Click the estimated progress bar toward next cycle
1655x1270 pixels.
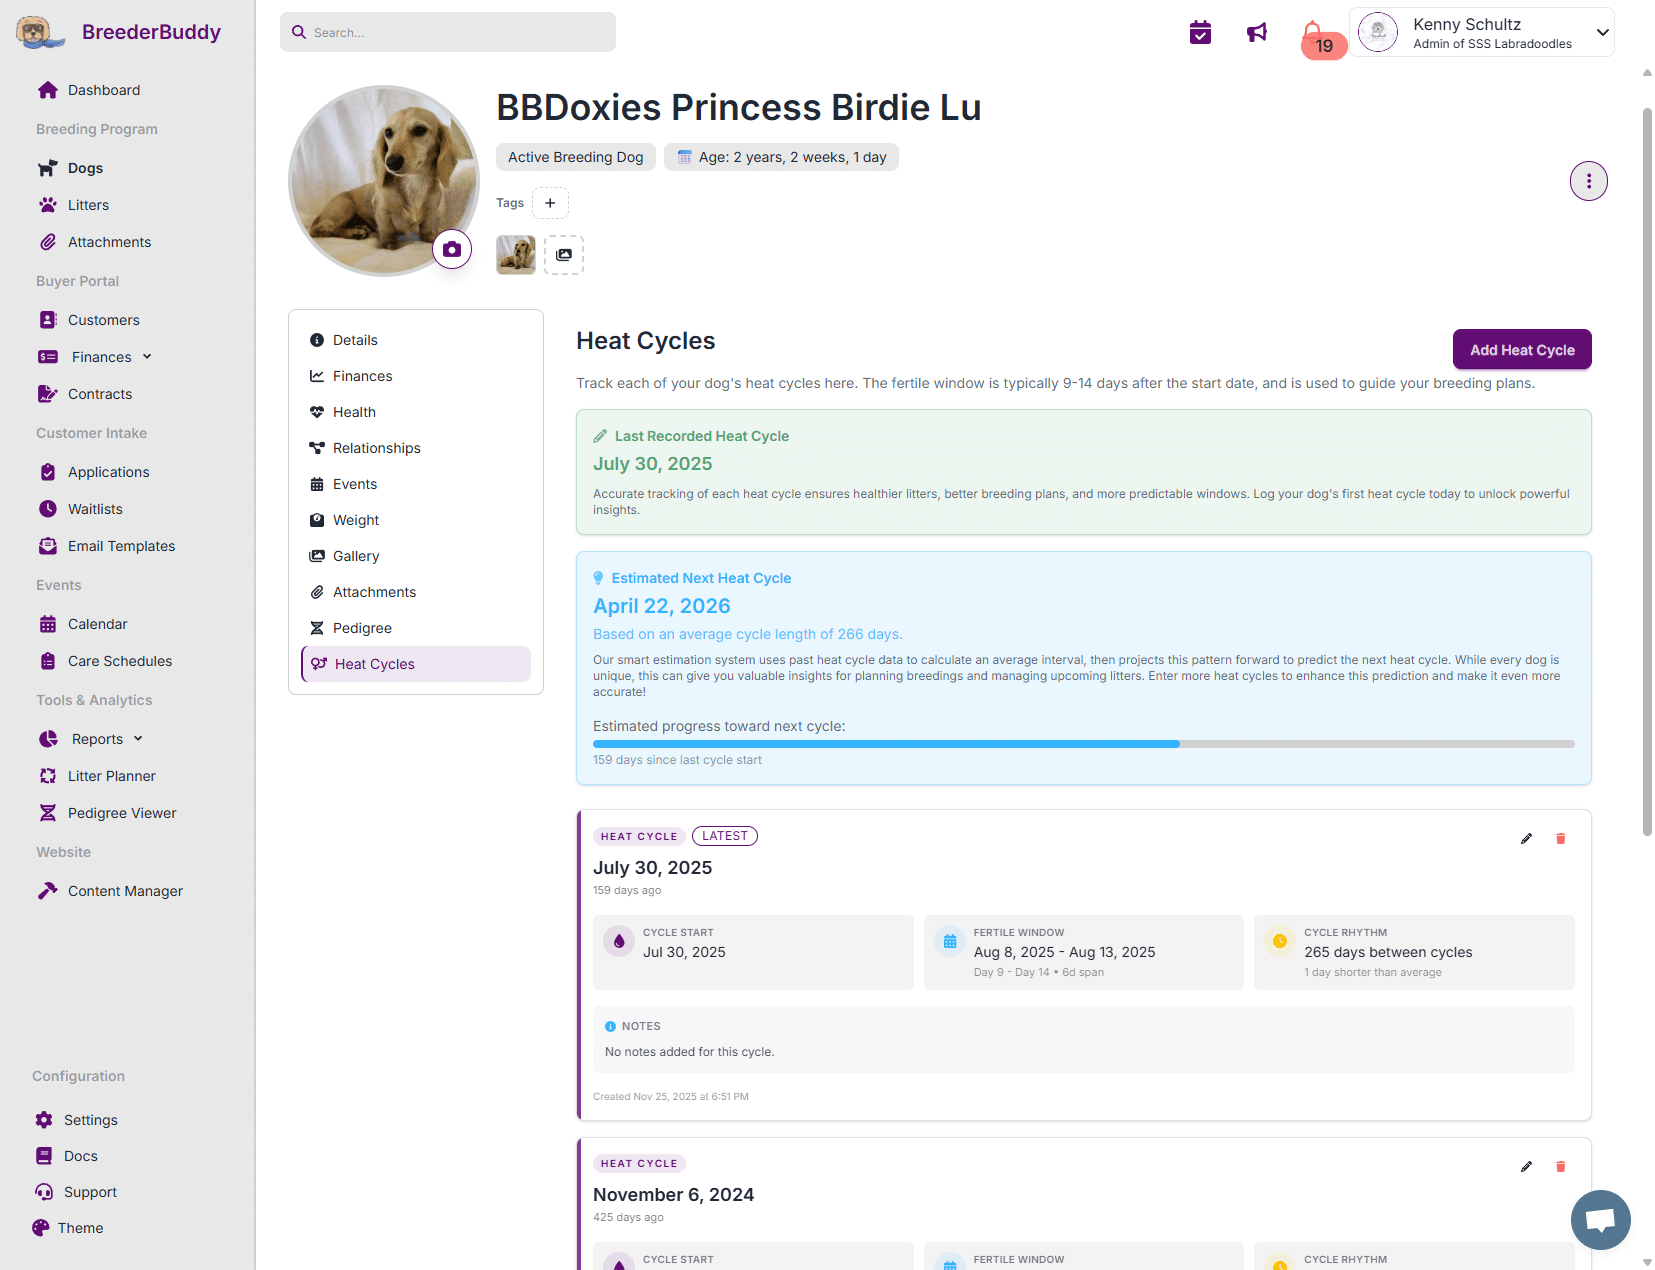[x=1083, y=744]
